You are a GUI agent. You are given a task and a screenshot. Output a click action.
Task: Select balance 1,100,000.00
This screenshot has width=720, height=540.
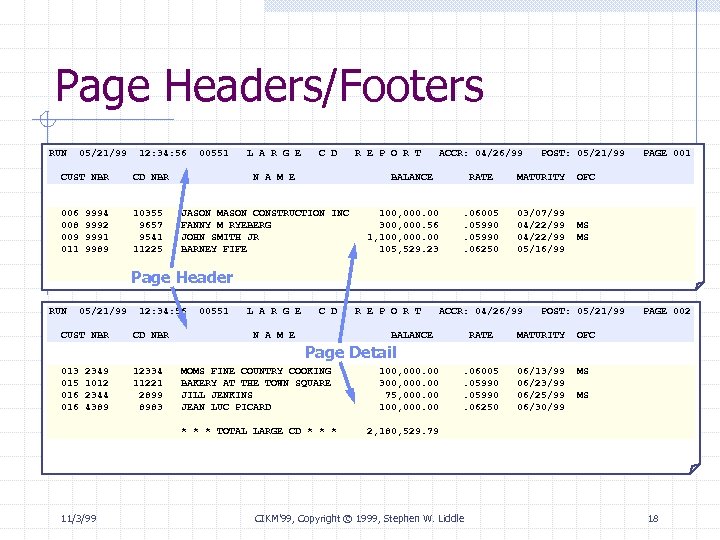(403, 237)
